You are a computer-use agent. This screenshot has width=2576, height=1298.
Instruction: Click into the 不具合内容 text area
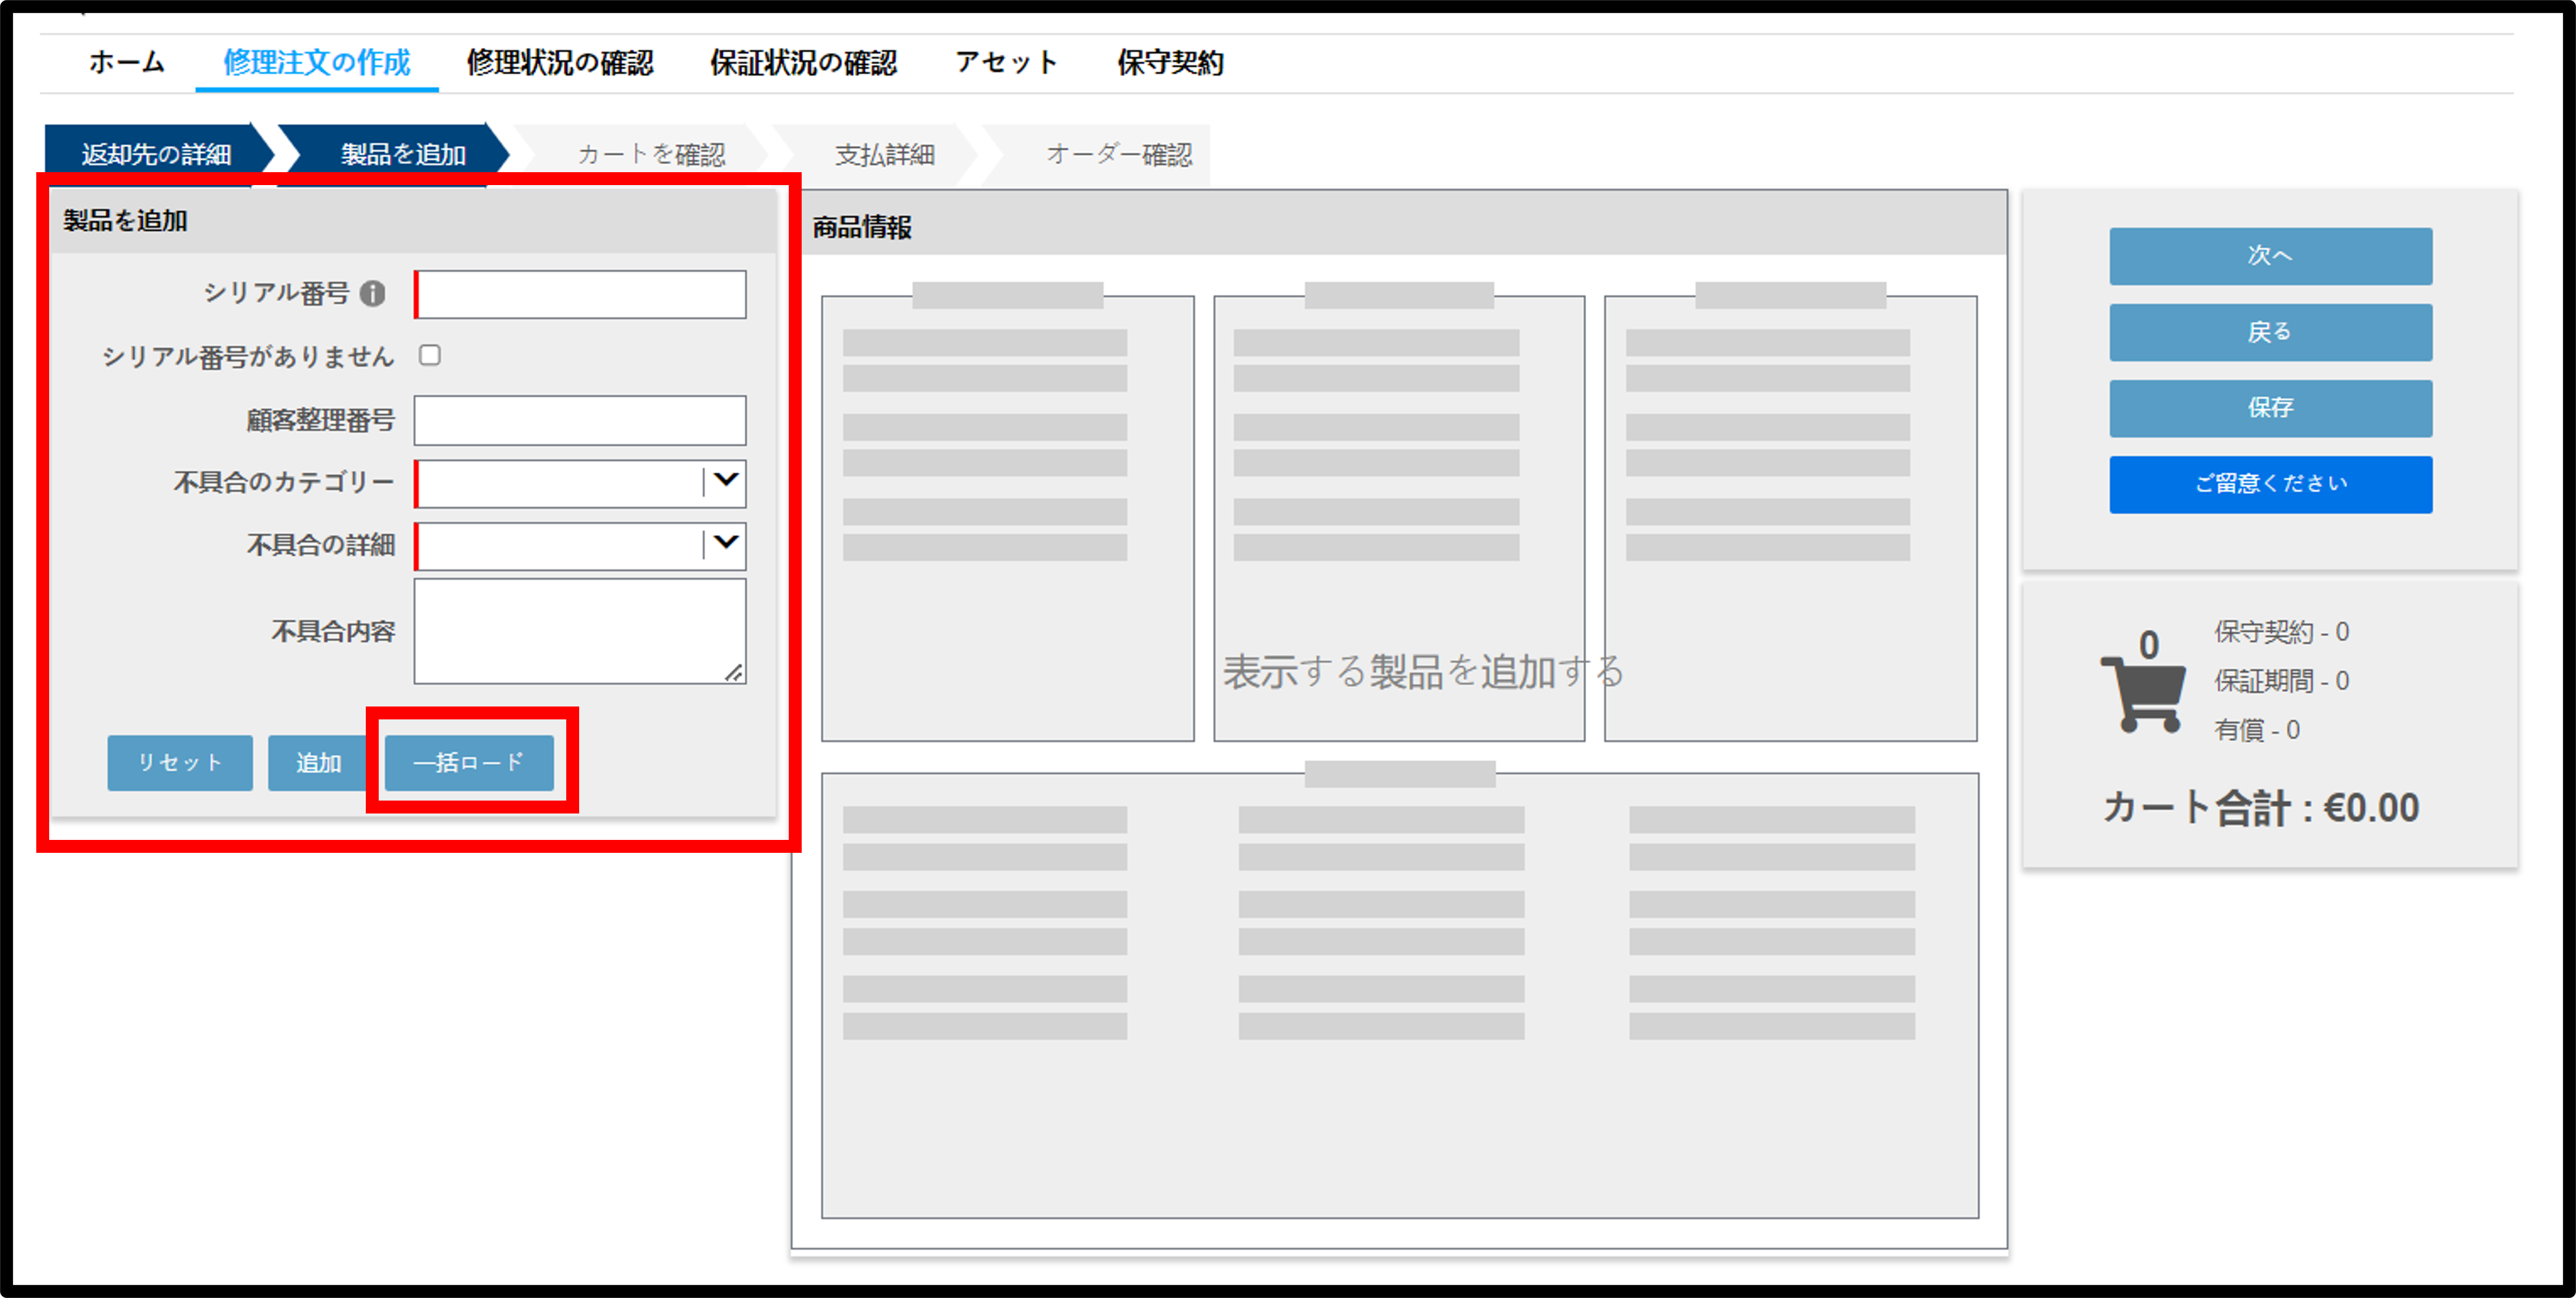click(580, 631)
